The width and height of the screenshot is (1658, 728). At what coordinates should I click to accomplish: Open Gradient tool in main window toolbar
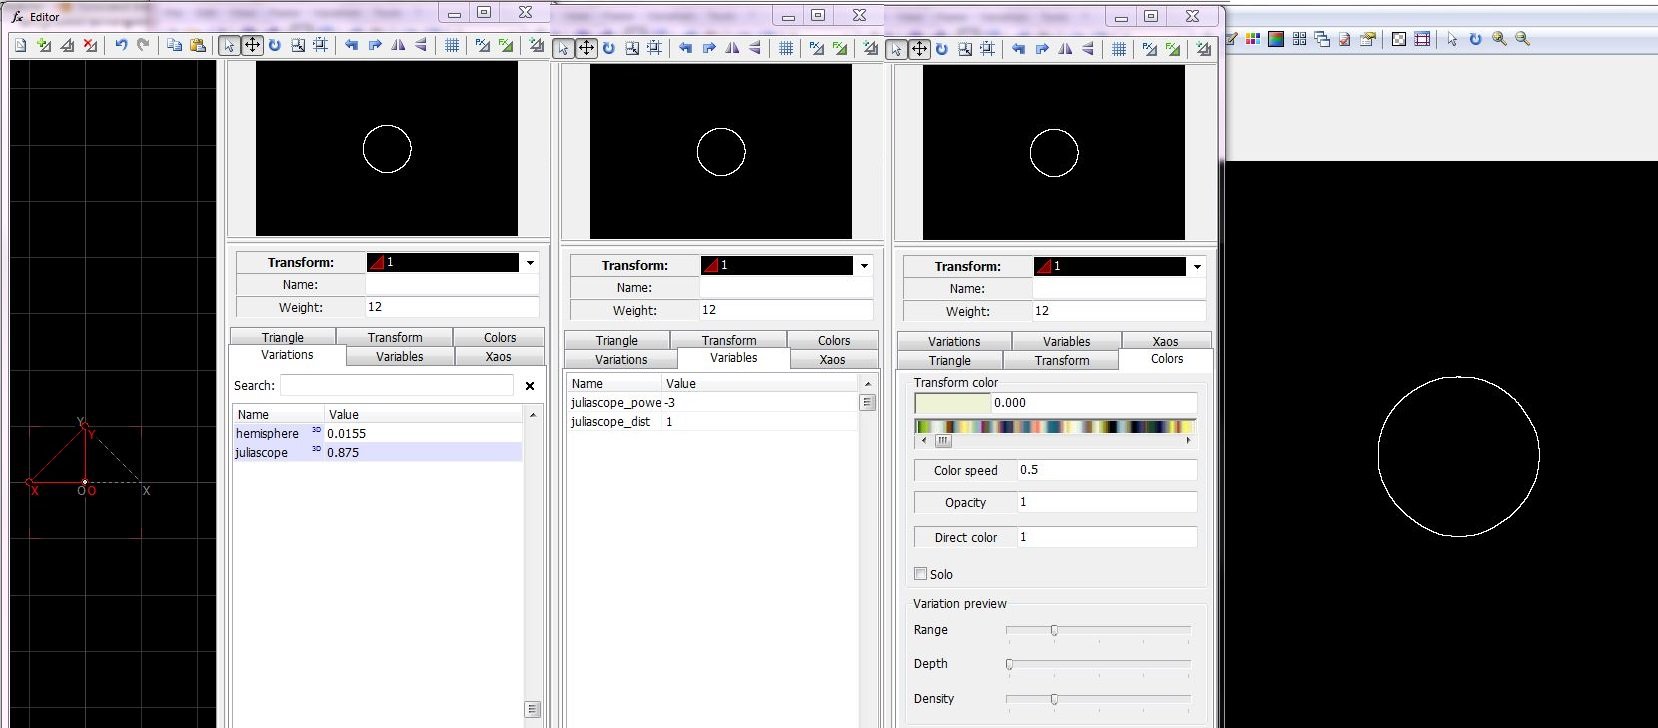(1253, 39)
